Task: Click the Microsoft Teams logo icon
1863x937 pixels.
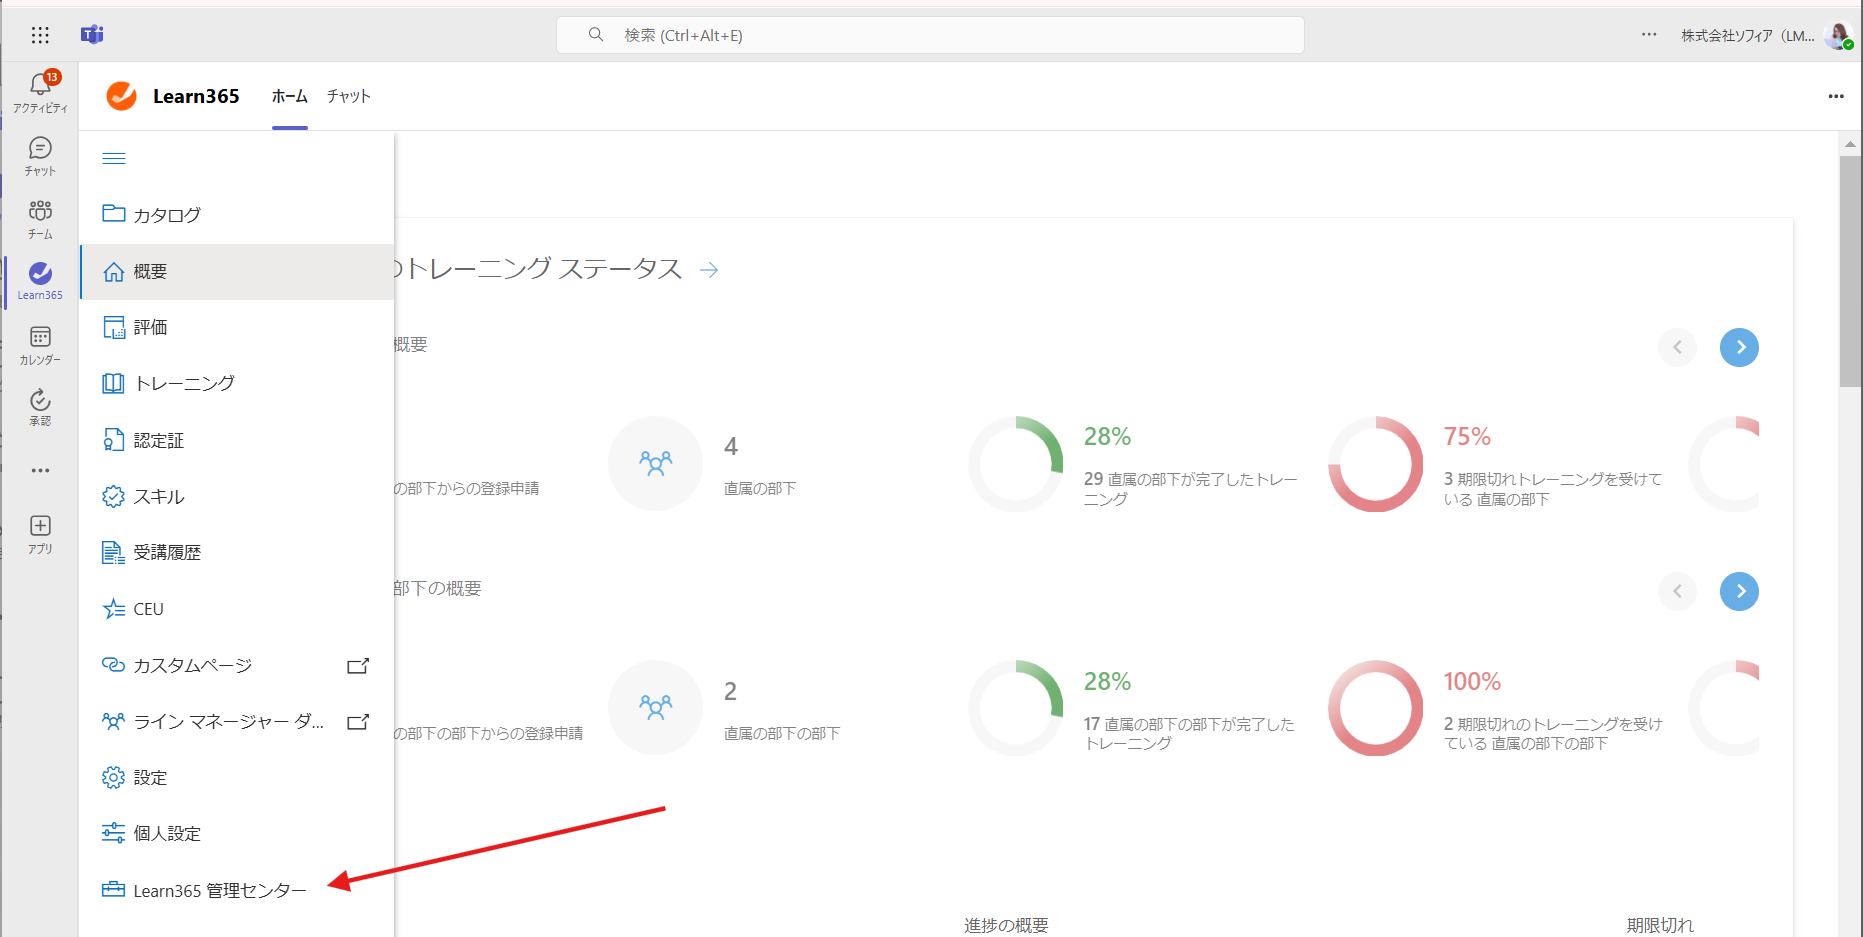Action: coord(92,35)
